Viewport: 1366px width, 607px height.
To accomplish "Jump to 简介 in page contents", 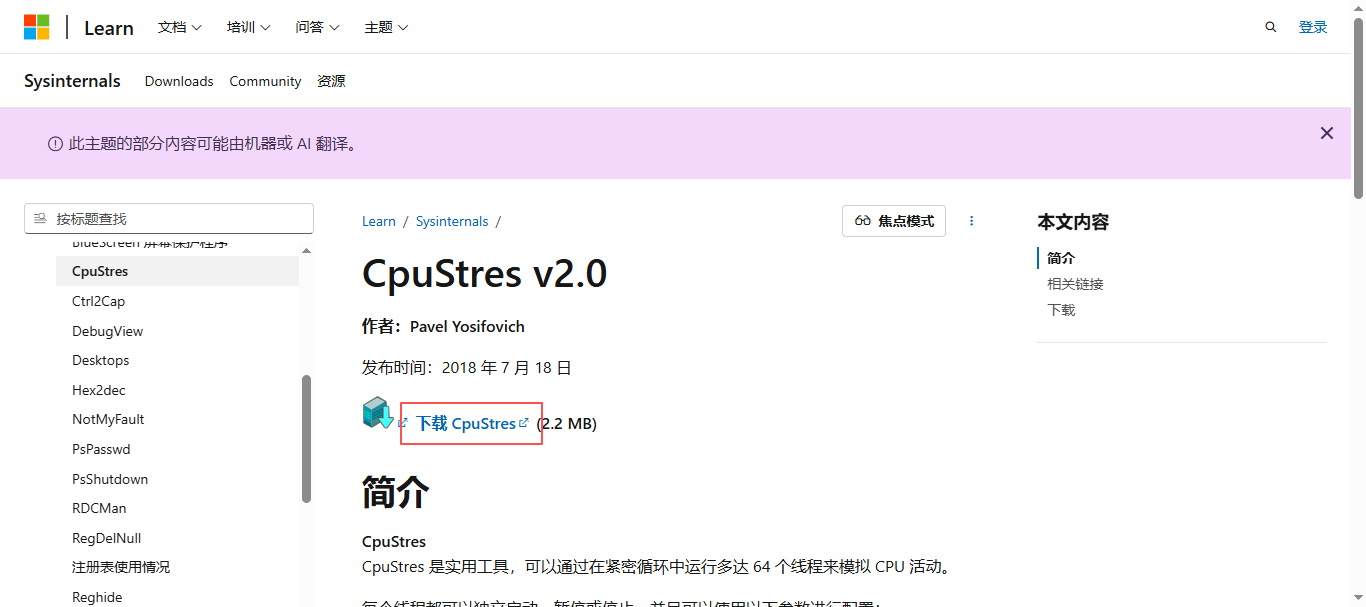I will coord(1061,258).
